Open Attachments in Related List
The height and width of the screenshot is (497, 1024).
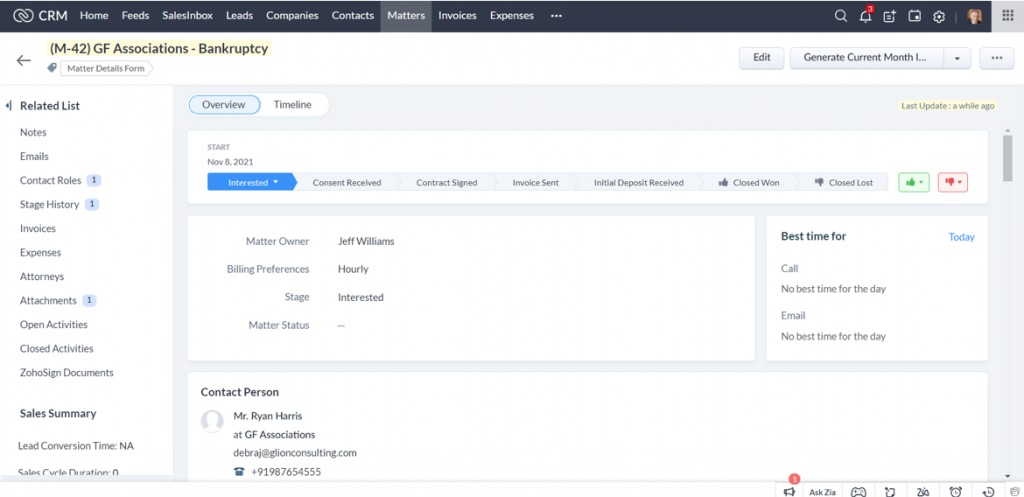click(48, 300)
